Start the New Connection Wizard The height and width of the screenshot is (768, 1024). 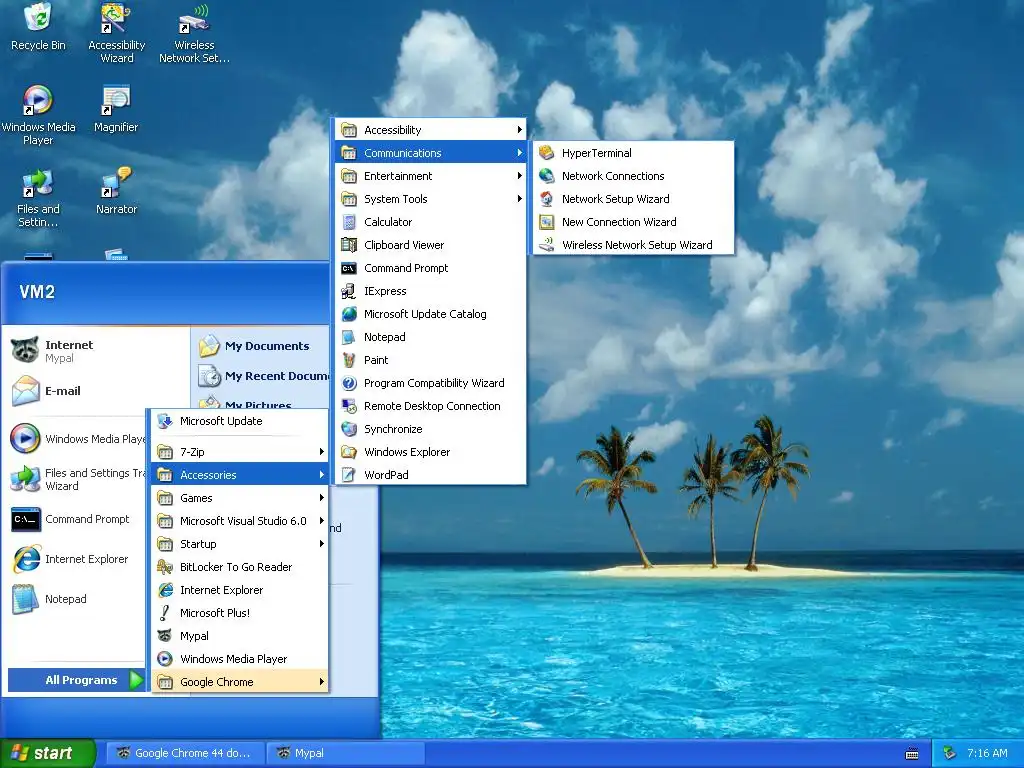click(x=633, y=221)
